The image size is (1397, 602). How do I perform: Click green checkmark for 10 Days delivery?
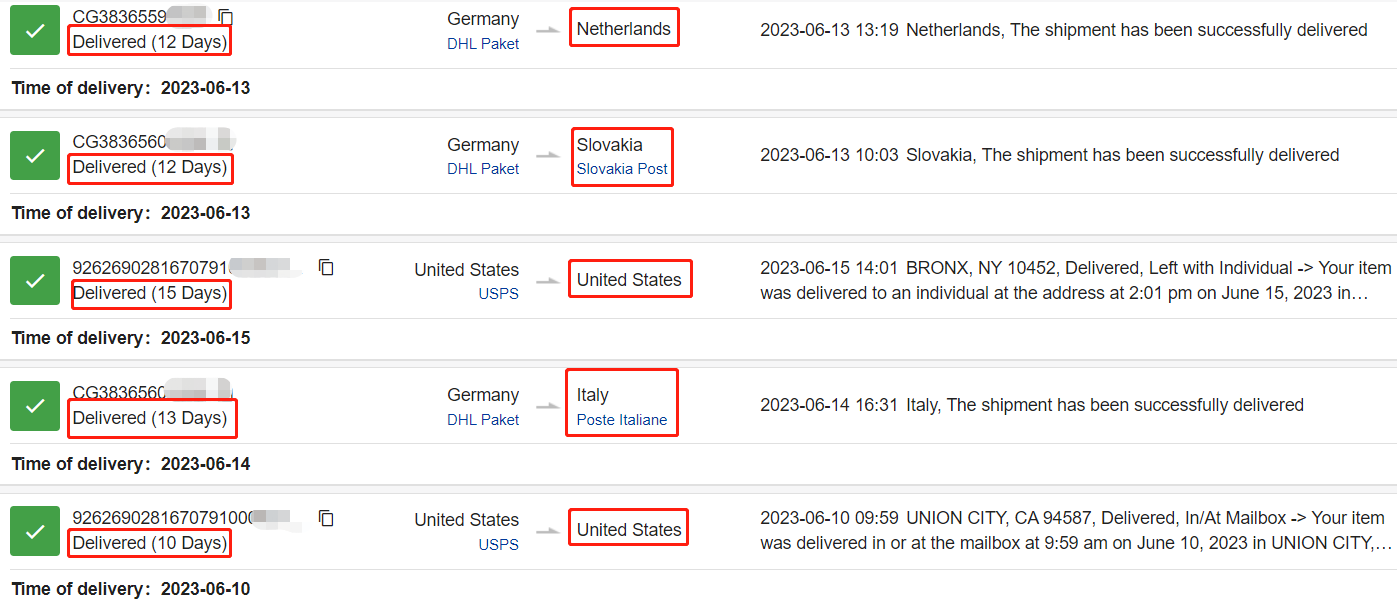click(x=35, y=531)
